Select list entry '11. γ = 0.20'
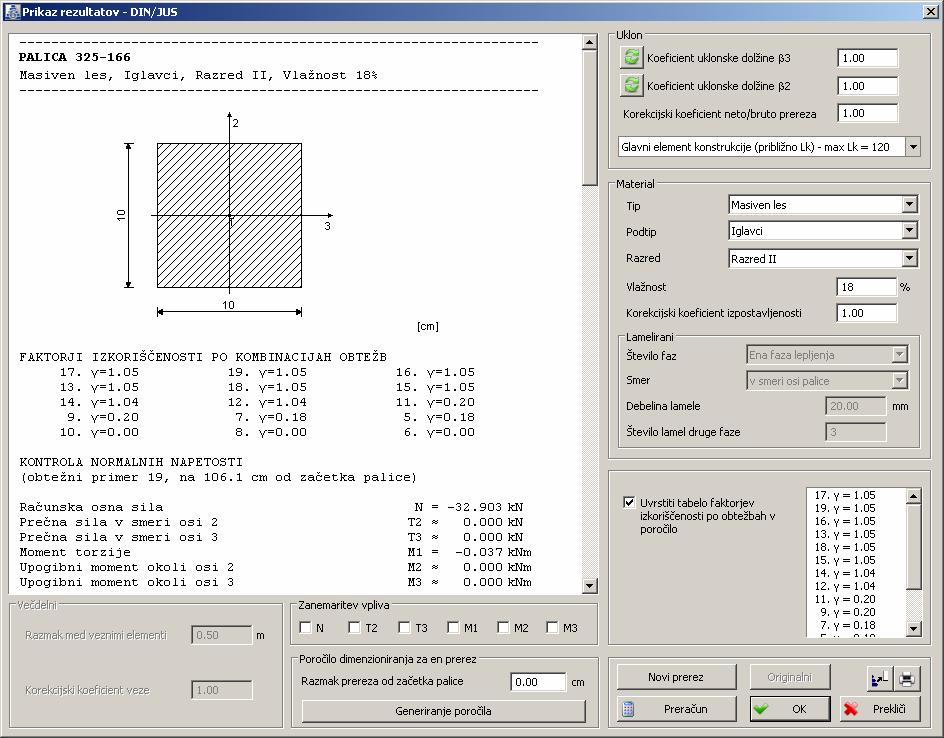 click(x=845, y=599)
